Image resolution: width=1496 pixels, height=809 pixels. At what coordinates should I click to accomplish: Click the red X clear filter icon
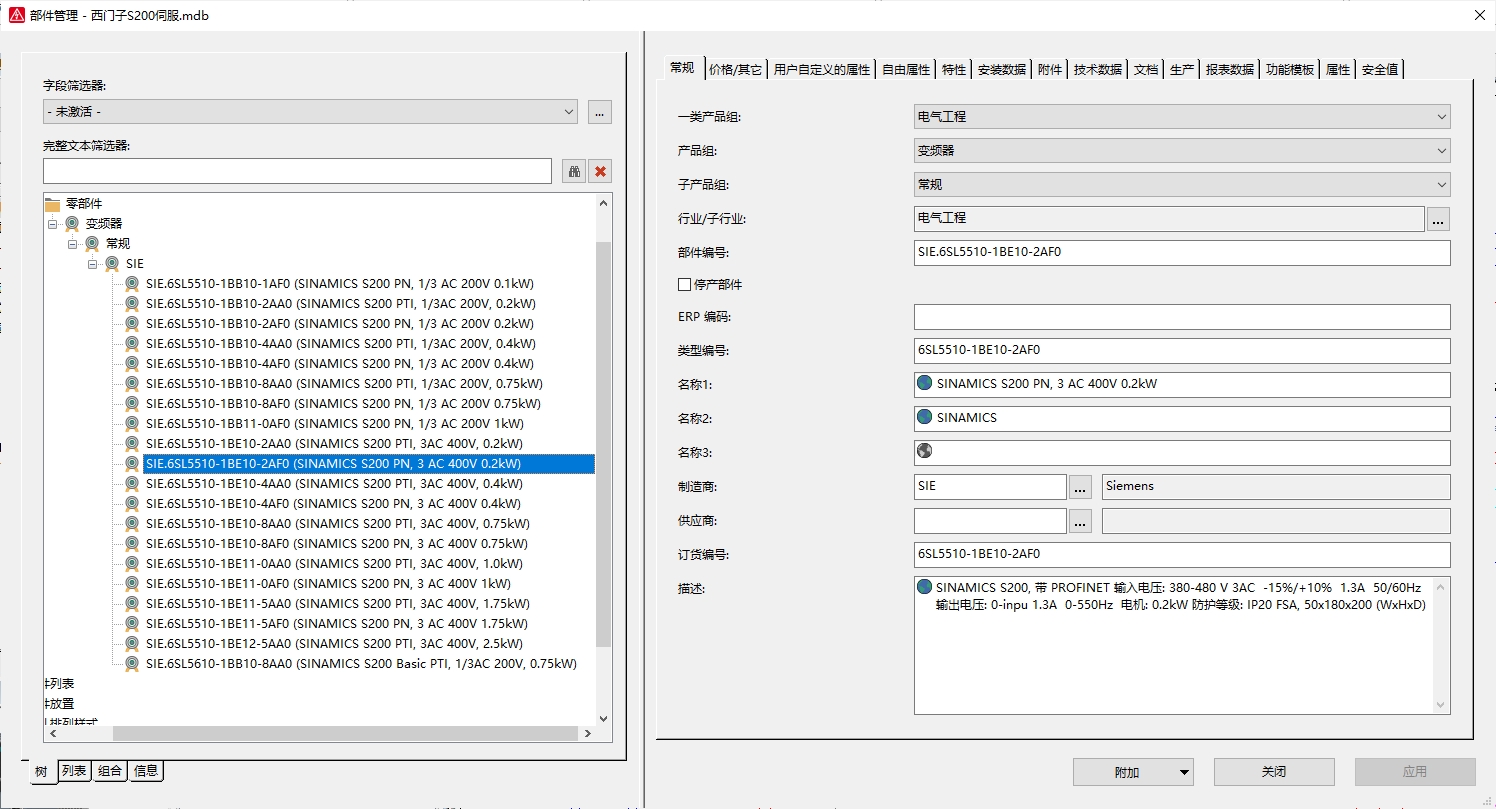click(x=600, y=171)
